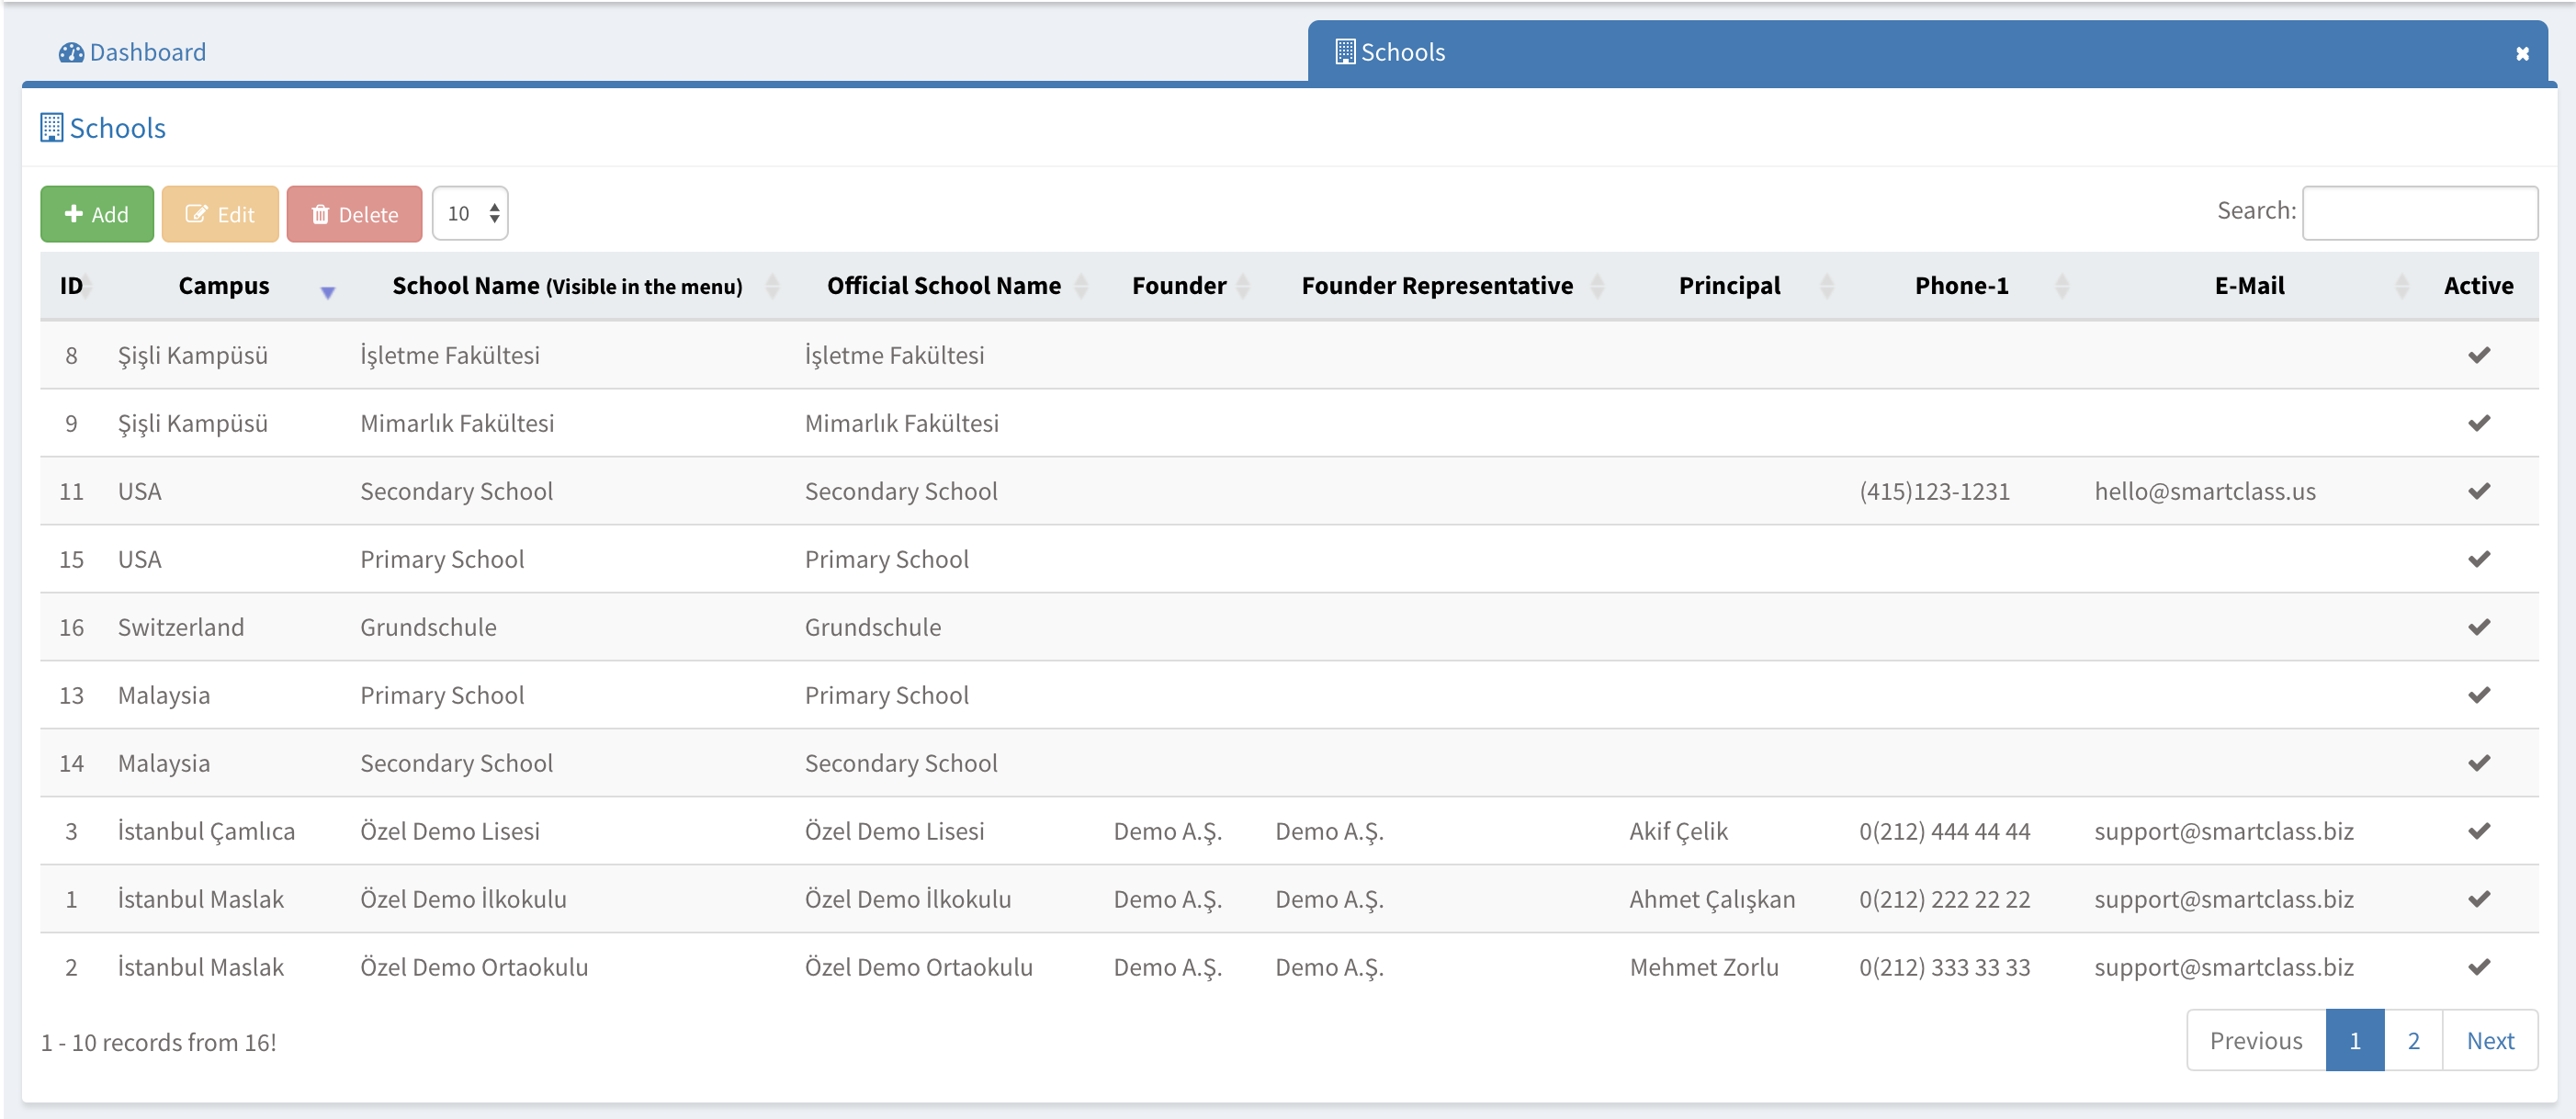Sort by Official School Name column
The width and height of the screenshot is (2576, 1119).
943,286
